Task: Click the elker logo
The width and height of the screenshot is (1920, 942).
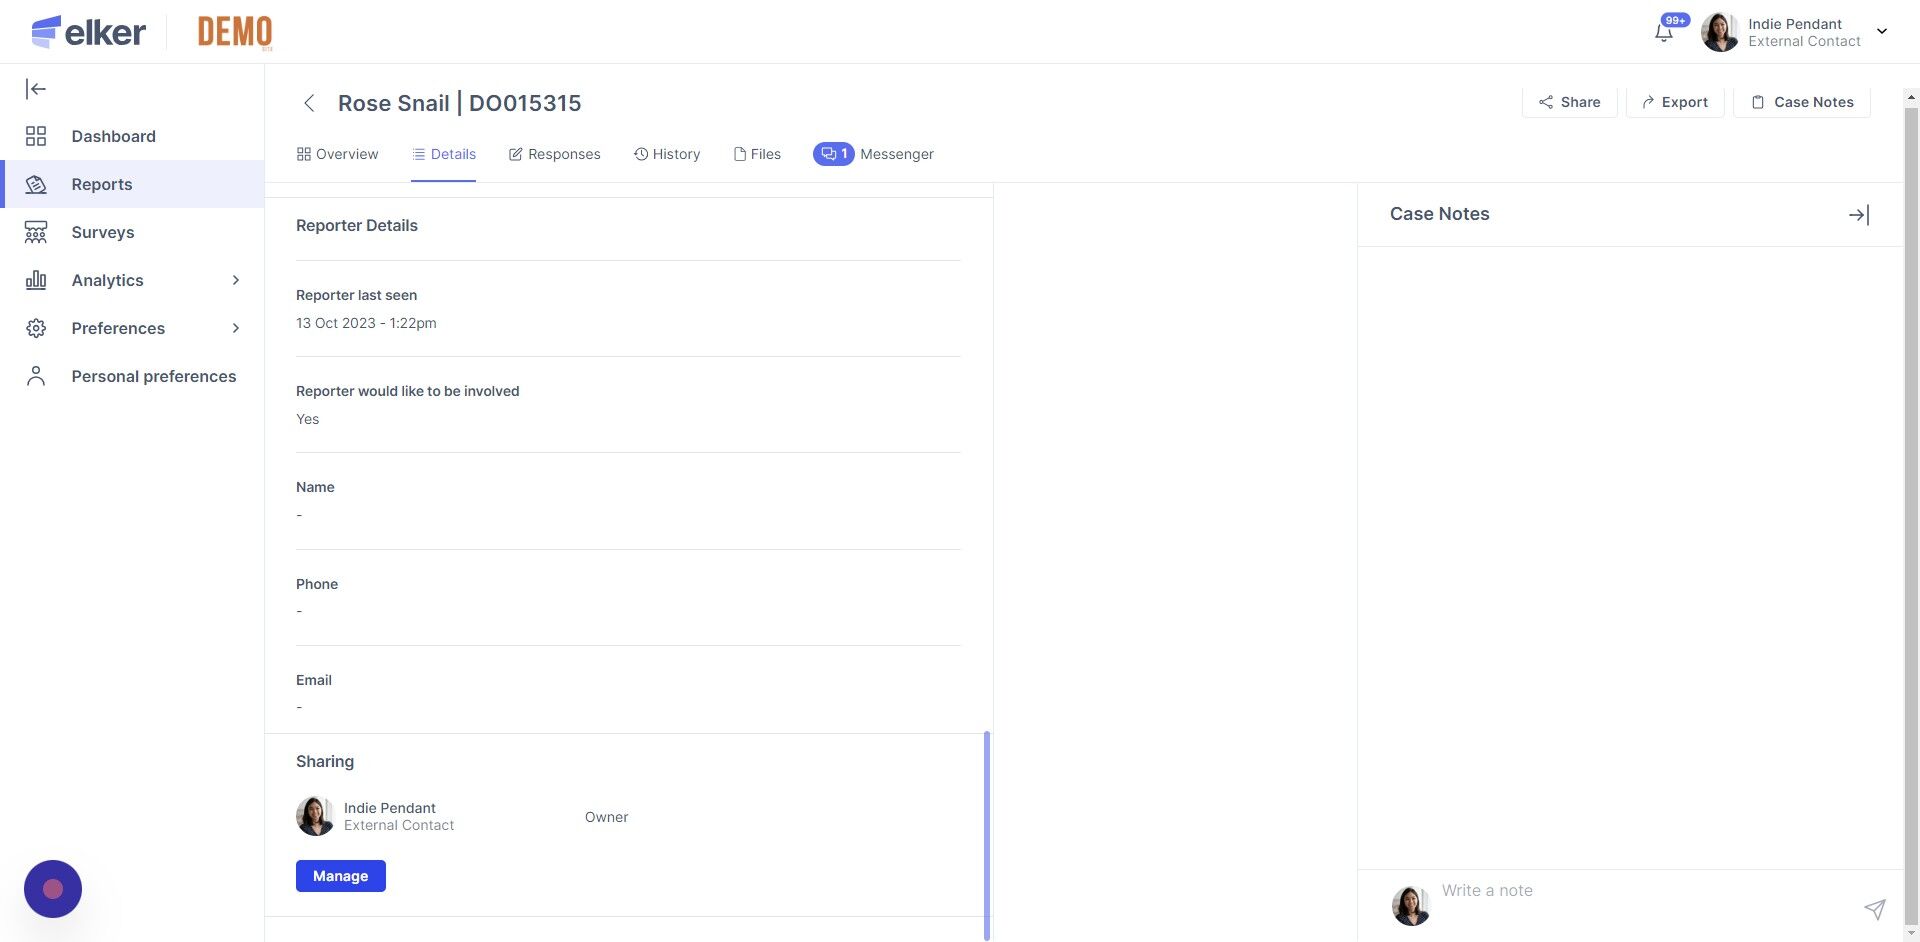Action: point(88,32)
